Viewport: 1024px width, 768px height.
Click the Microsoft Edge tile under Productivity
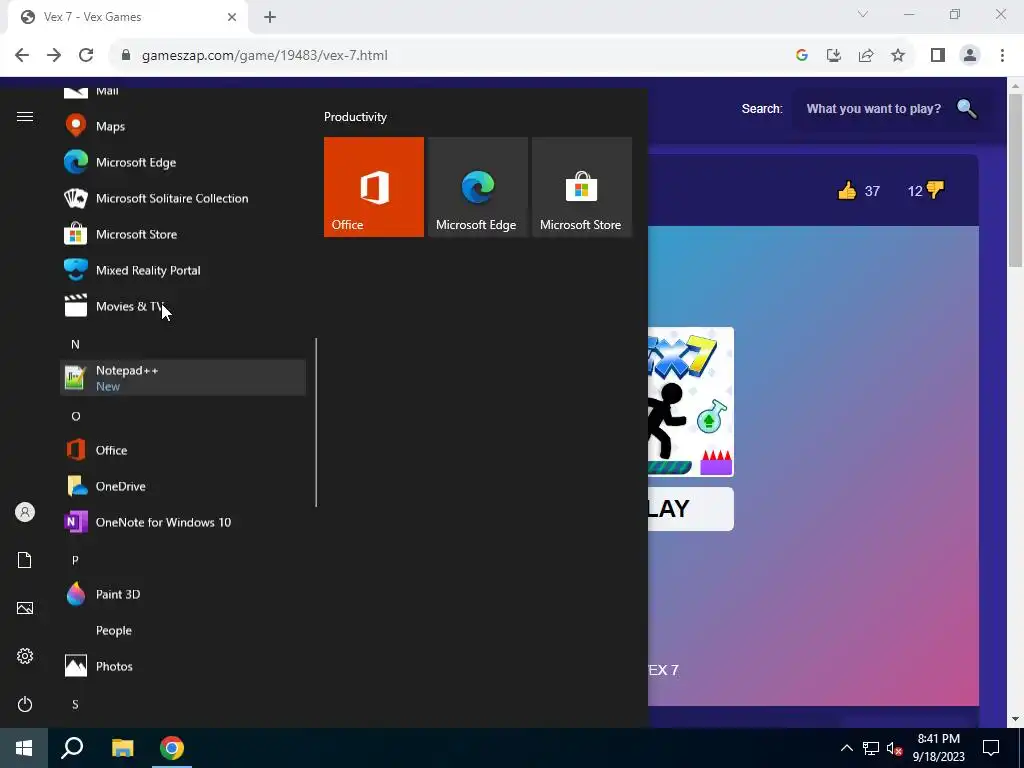tap(477, 187)
